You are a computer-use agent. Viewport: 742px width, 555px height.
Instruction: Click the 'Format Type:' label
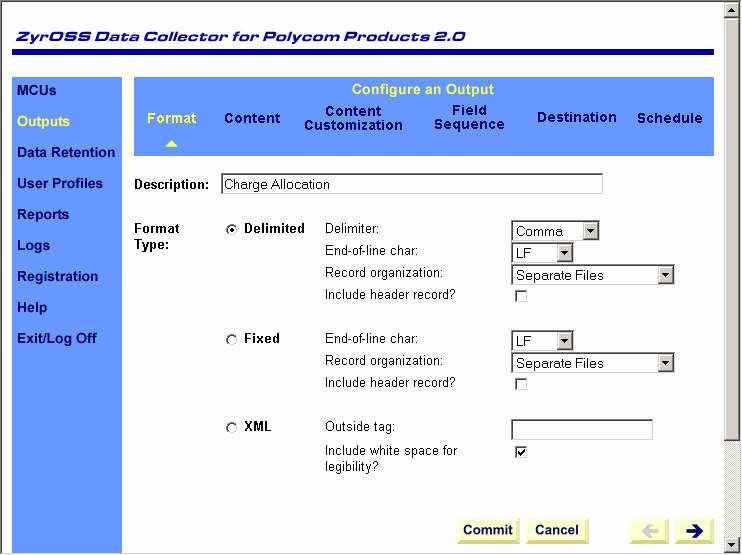[x=157, y=237]
